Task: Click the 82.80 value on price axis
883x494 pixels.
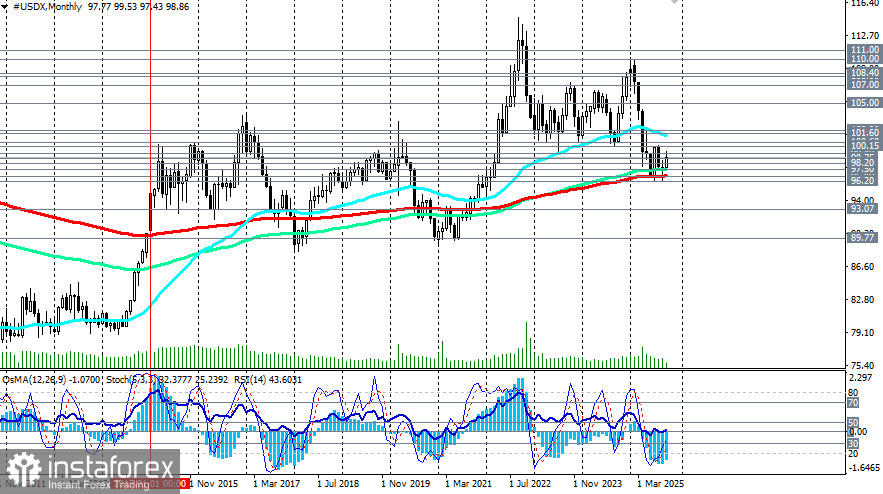Action: click(x=863, y=300)
